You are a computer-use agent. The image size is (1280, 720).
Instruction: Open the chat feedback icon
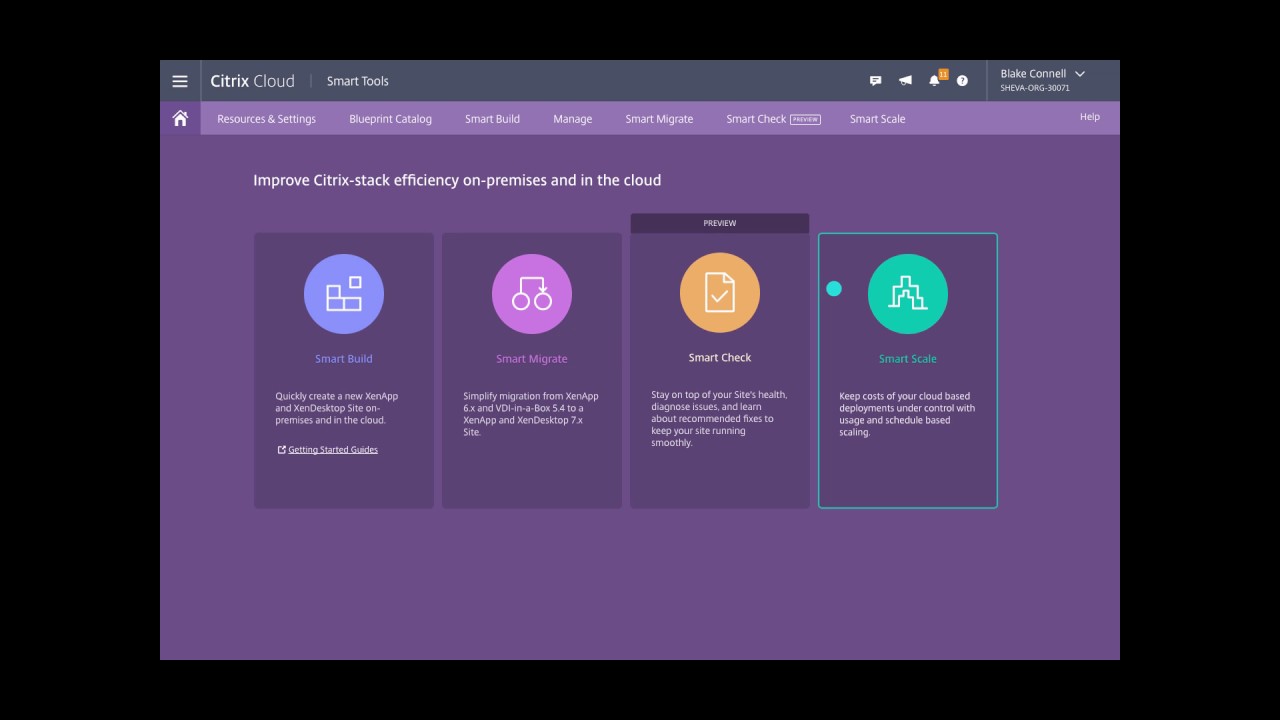click(x=875, y=81)
